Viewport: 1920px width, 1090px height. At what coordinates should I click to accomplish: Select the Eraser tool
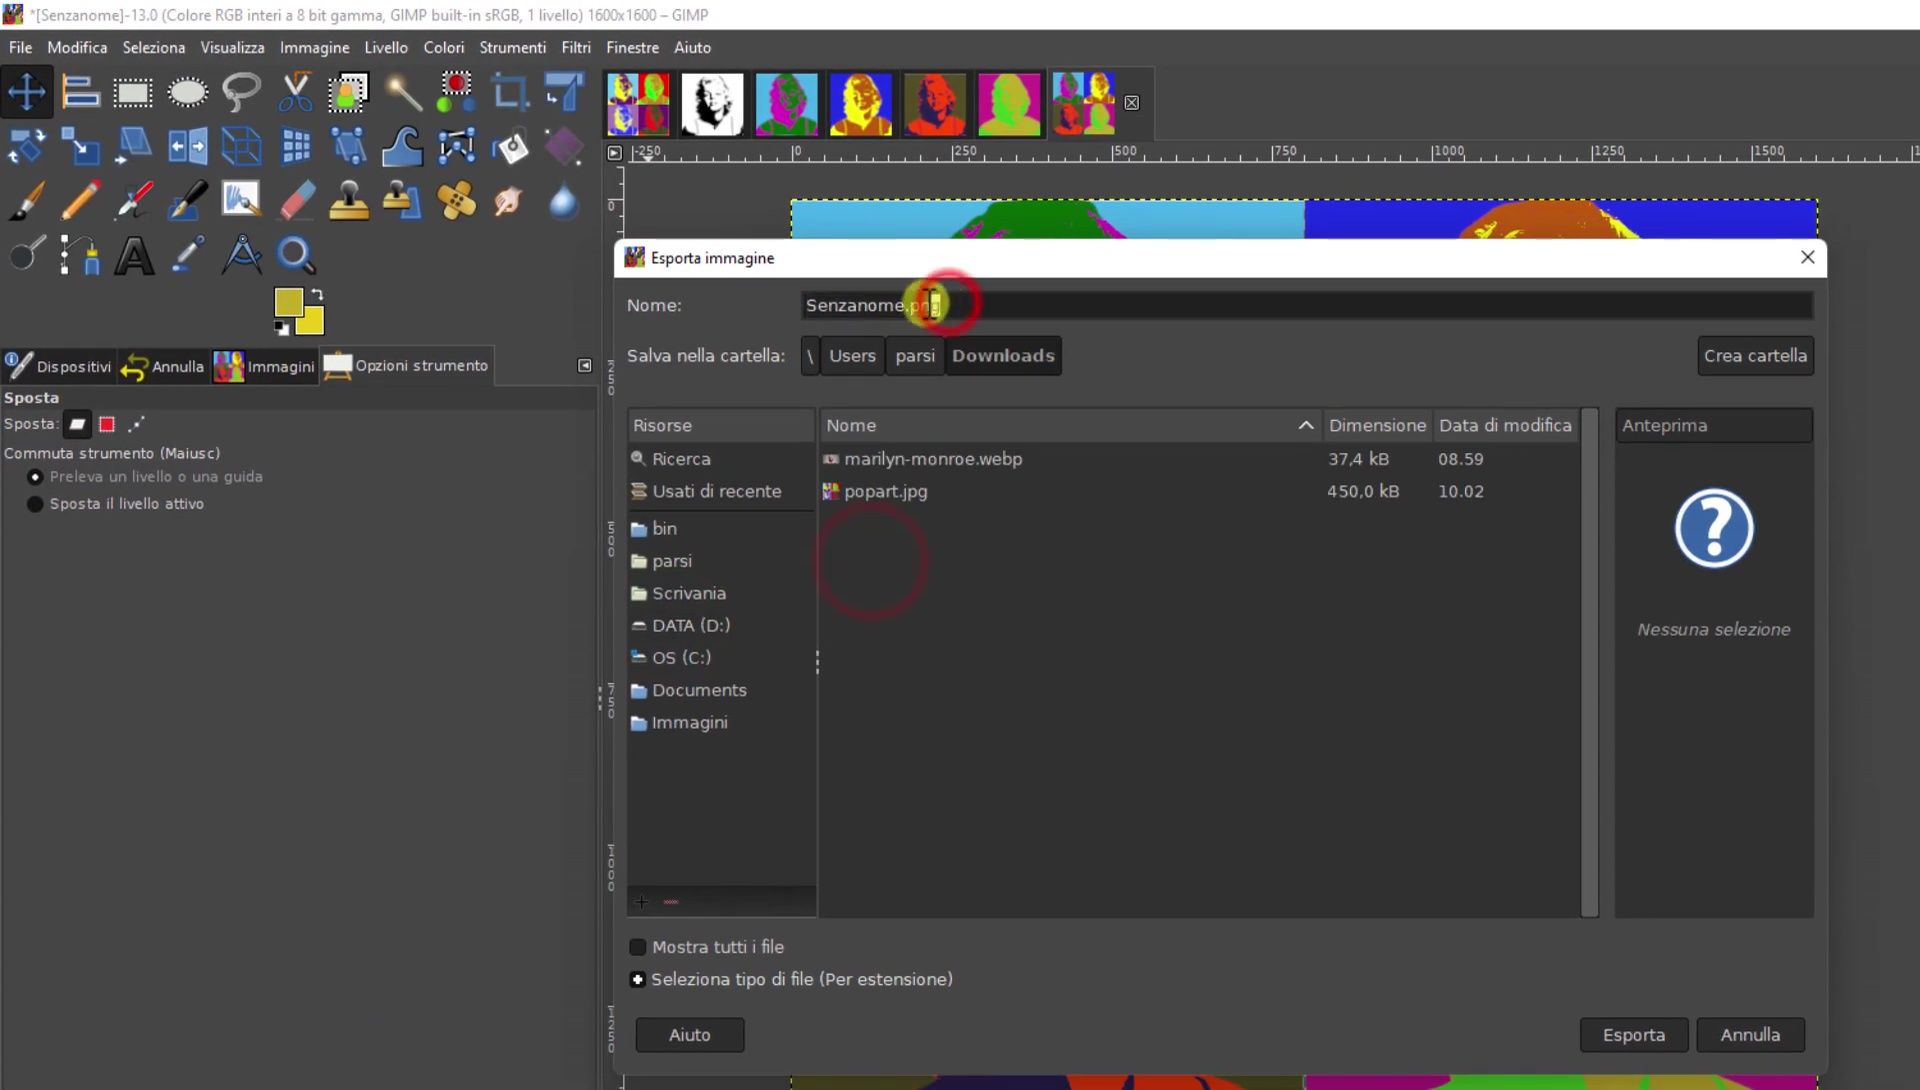point(295,200)
